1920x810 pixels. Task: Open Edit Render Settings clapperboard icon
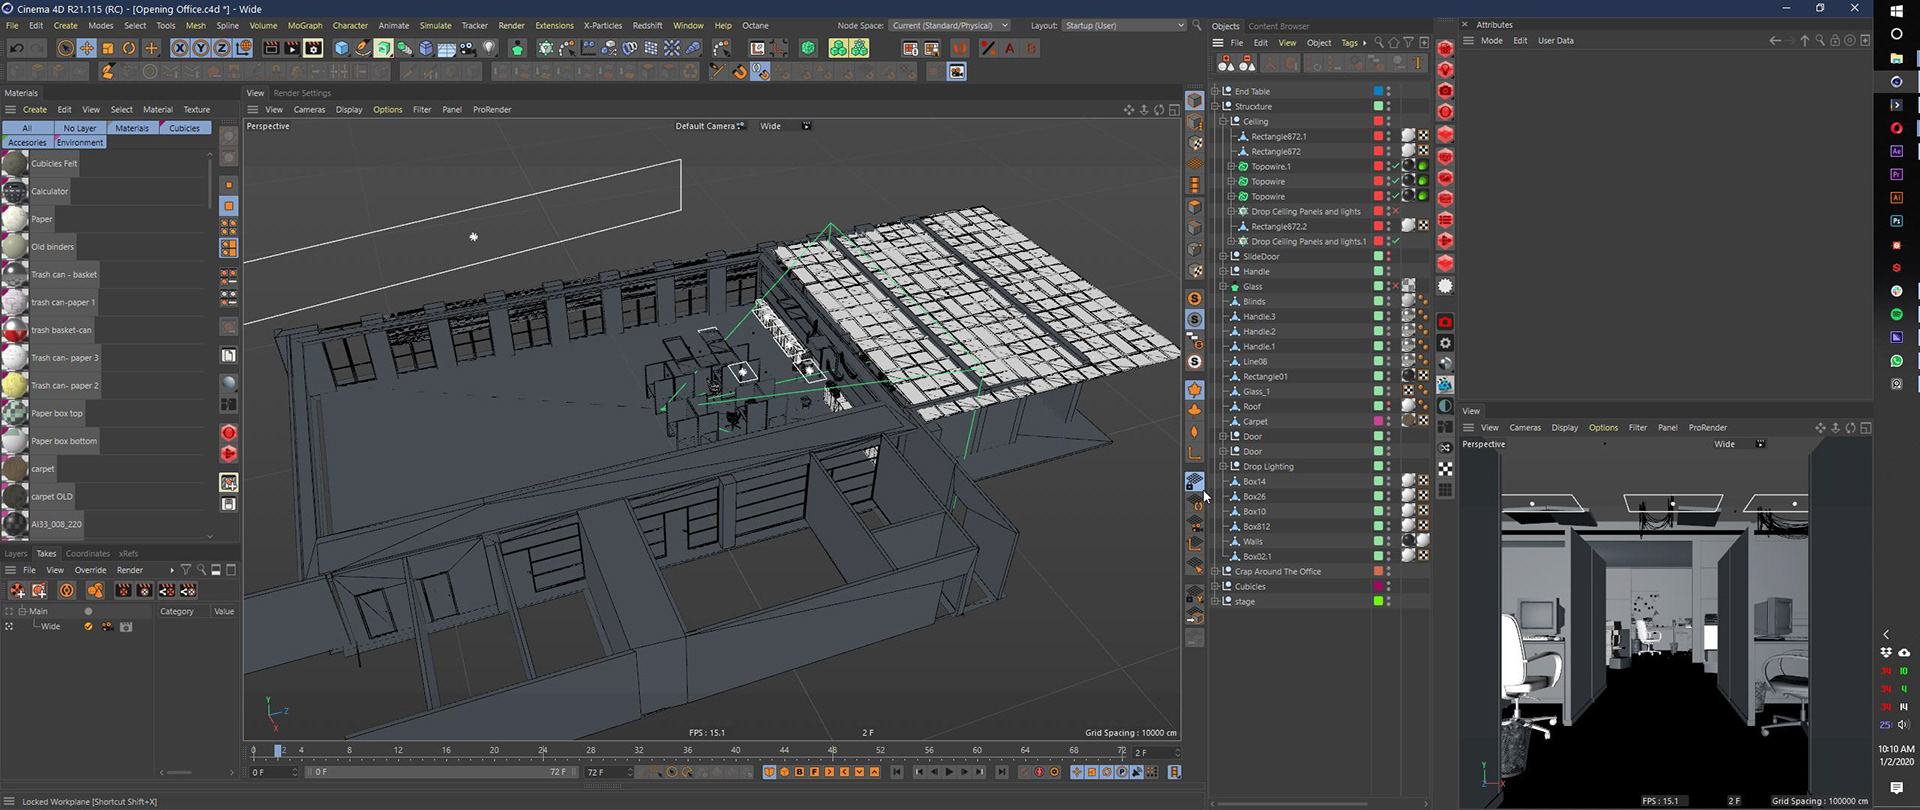313,48
